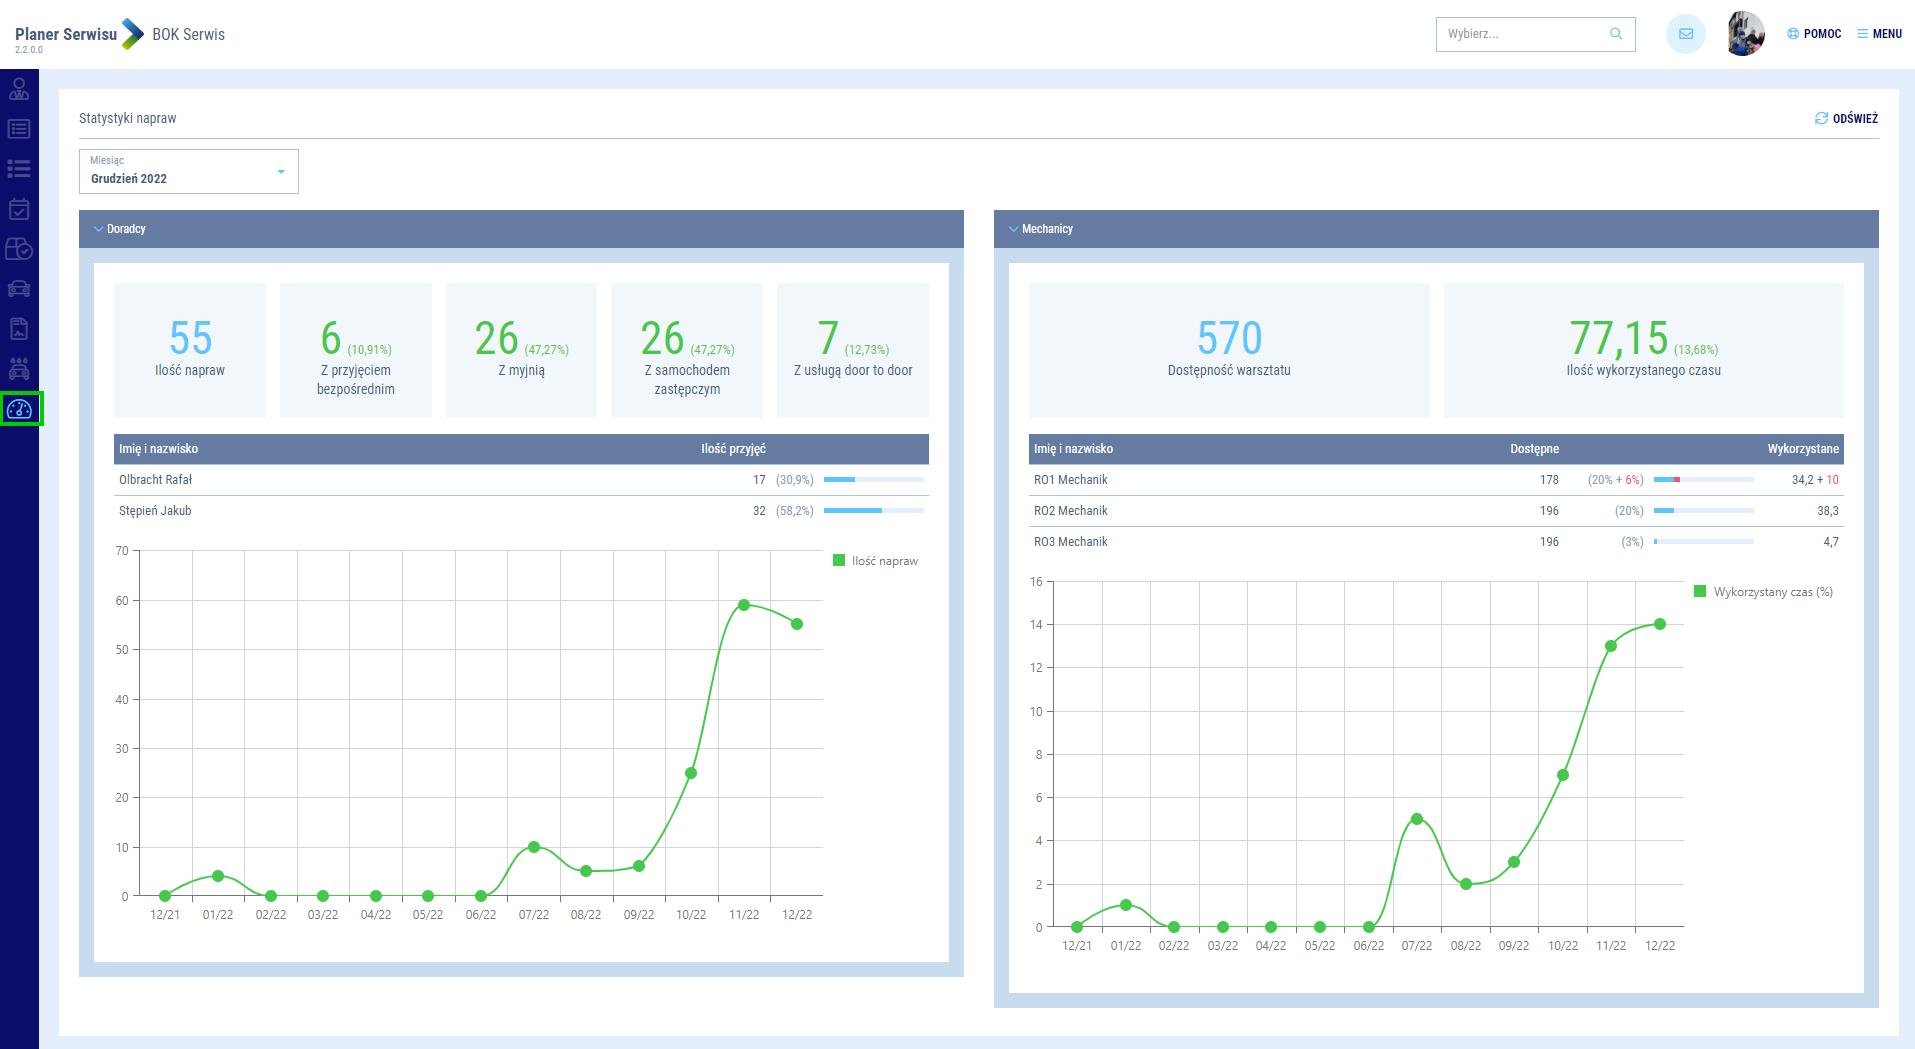
Task: Click POMOC help in the top bar
Action: [x=1814, y=34]
